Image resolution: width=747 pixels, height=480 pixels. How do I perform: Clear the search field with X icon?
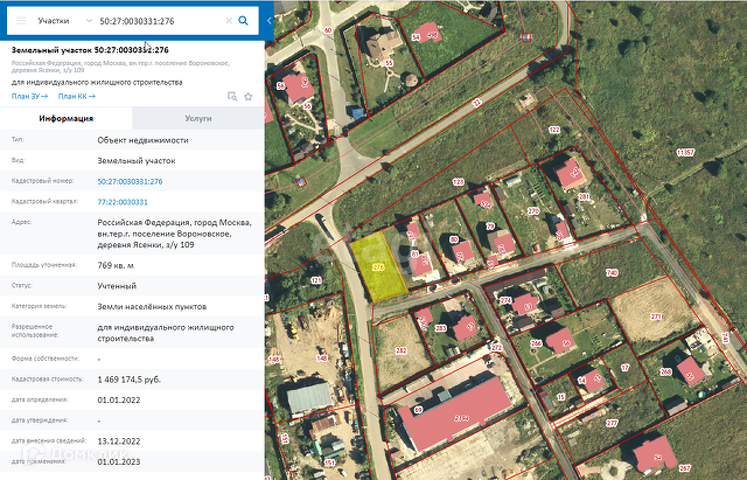tap(229, 21)
